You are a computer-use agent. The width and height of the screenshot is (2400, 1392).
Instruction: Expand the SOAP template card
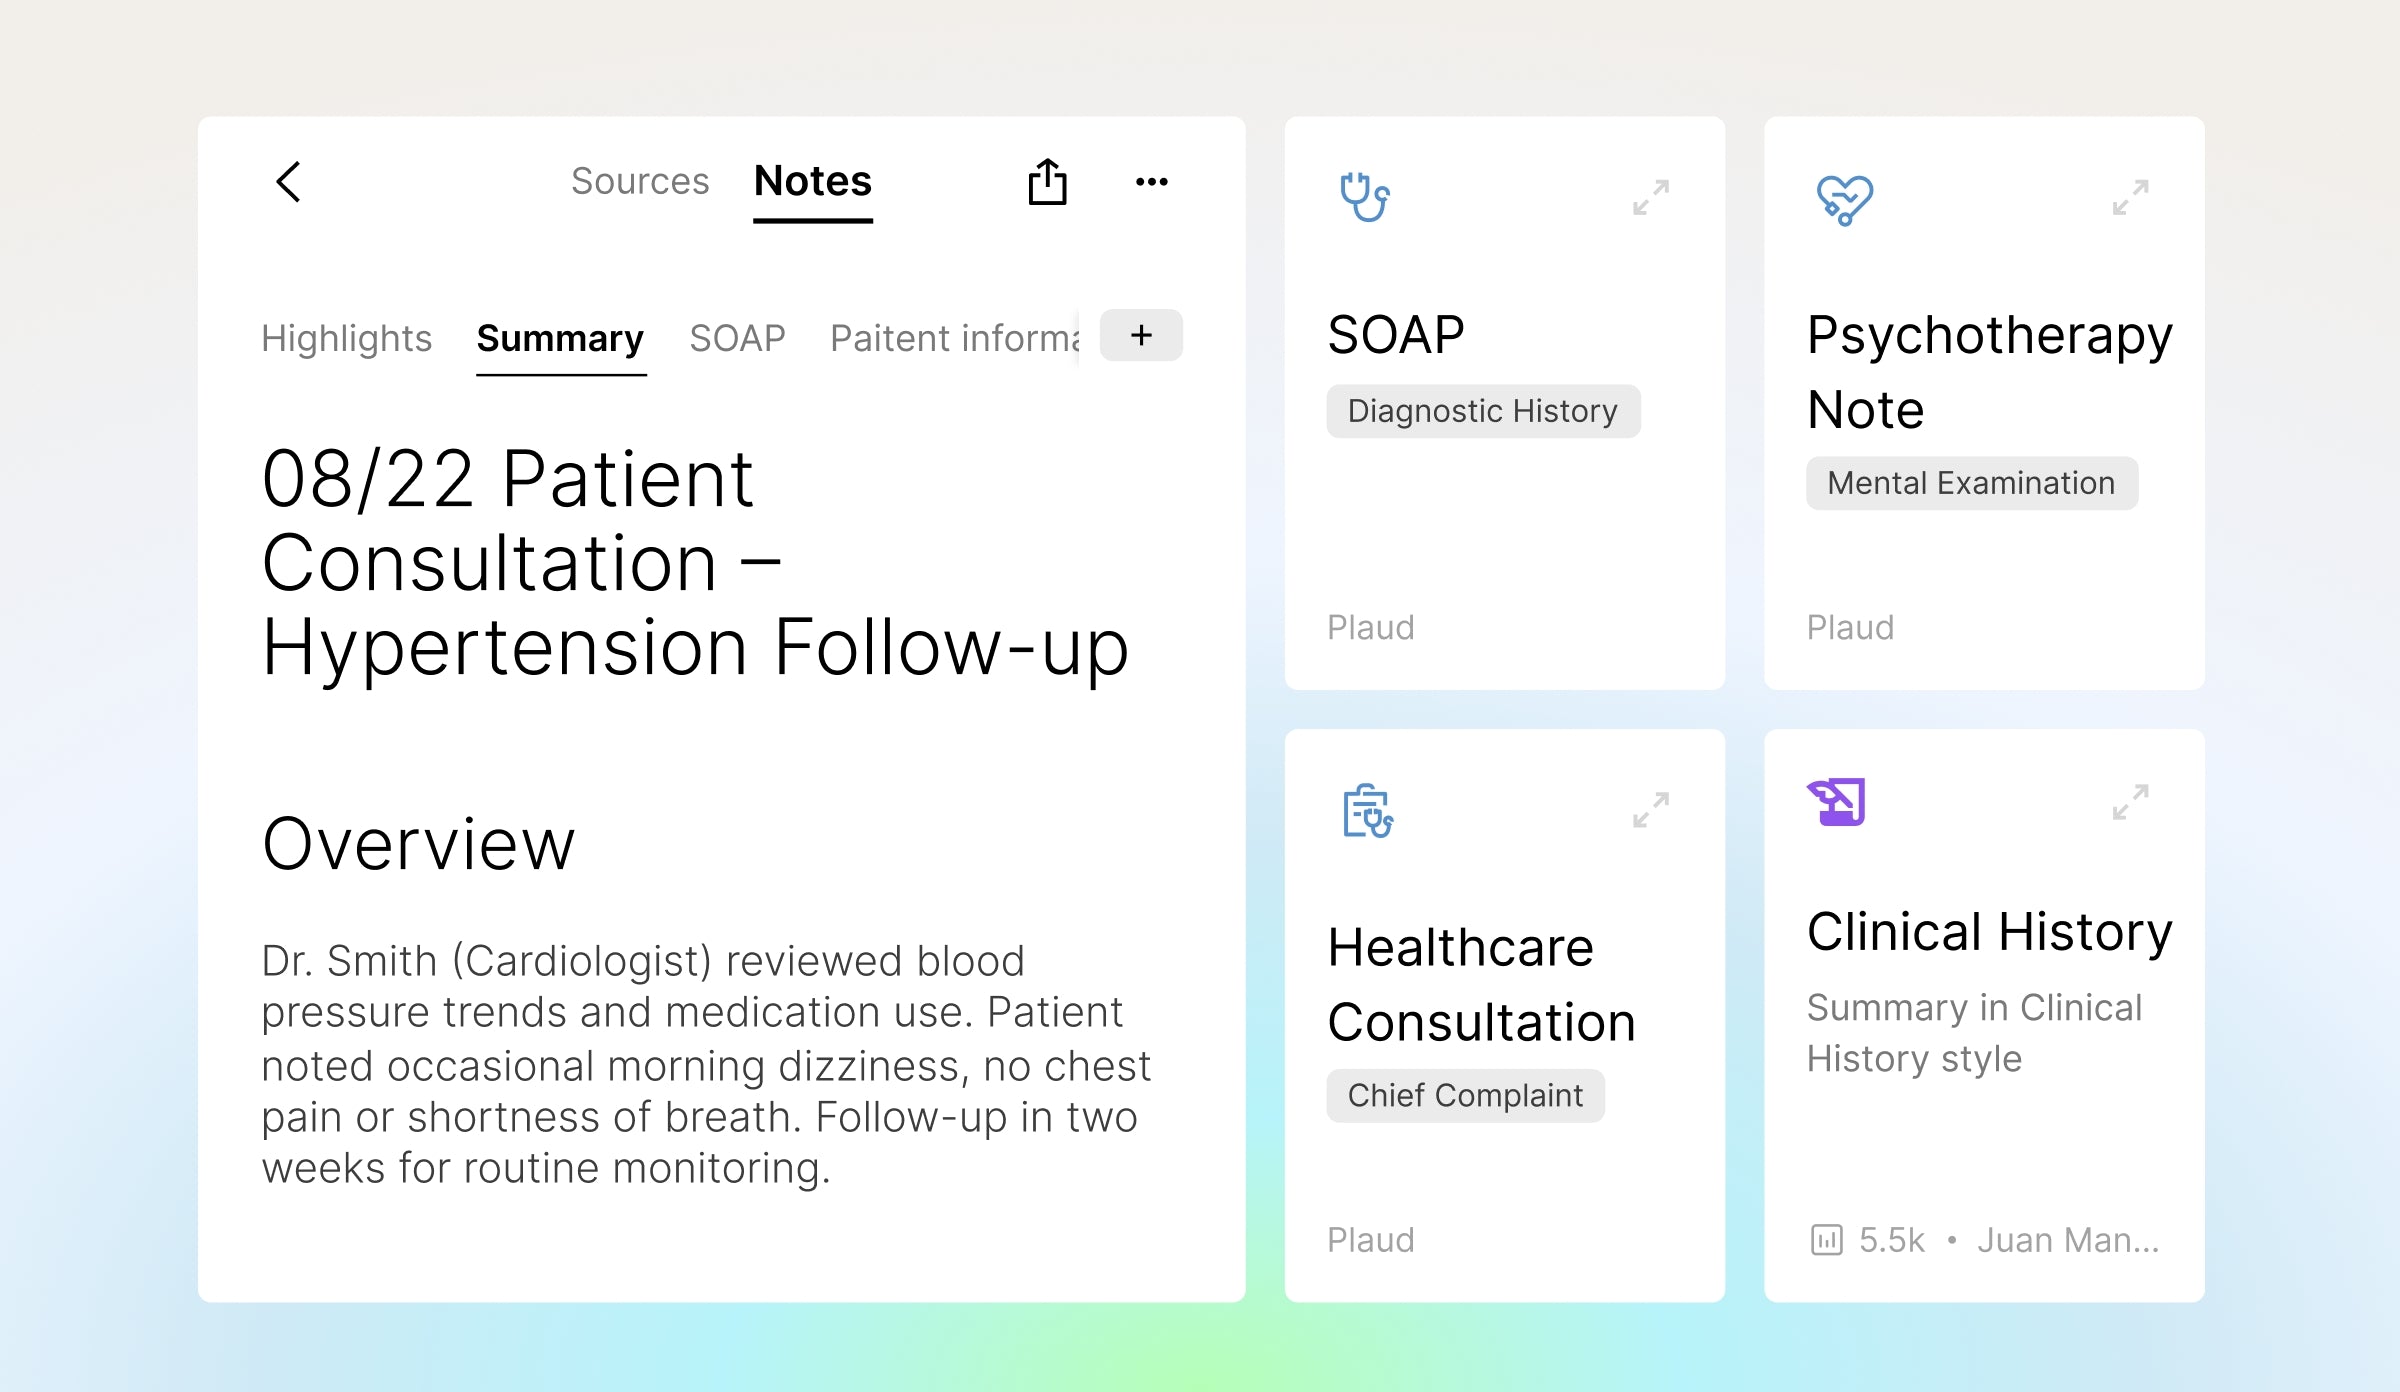[1650, 197]
